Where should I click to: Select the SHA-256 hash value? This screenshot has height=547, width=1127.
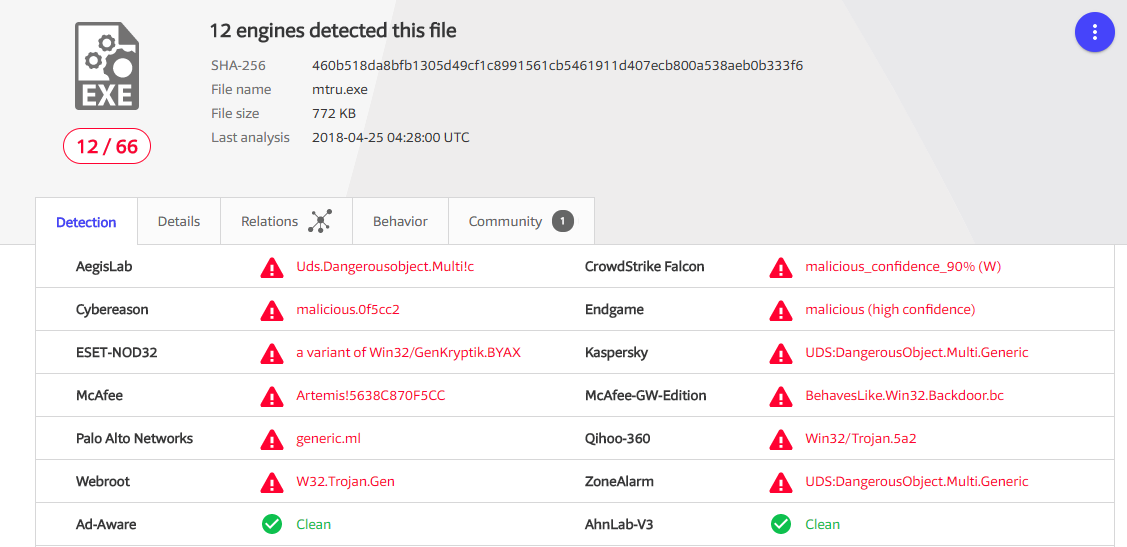click(x=557, y=66)
